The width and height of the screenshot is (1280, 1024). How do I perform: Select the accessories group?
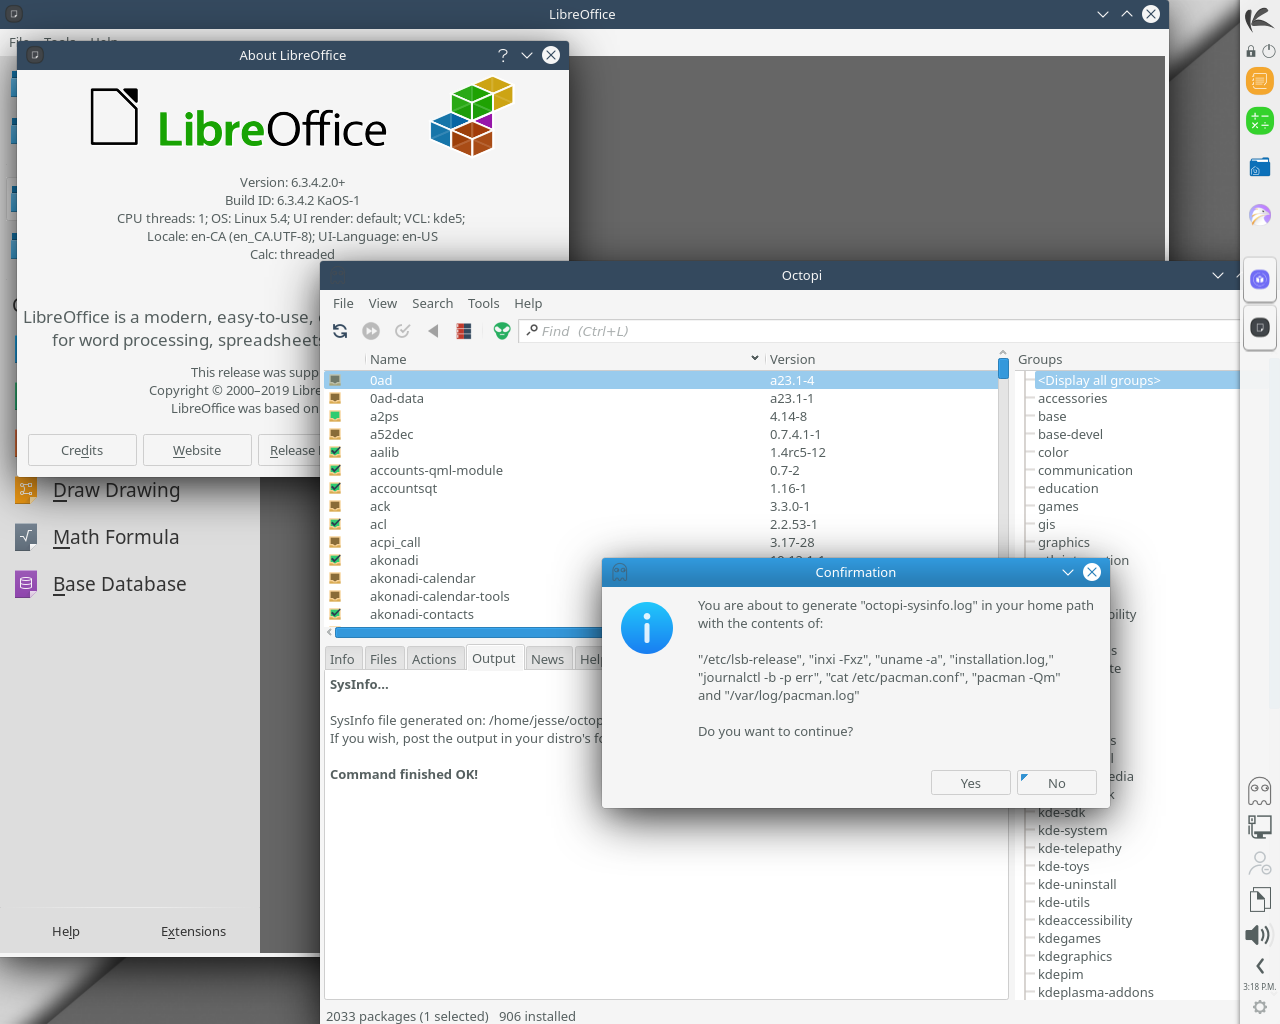tap(1072, 398)
